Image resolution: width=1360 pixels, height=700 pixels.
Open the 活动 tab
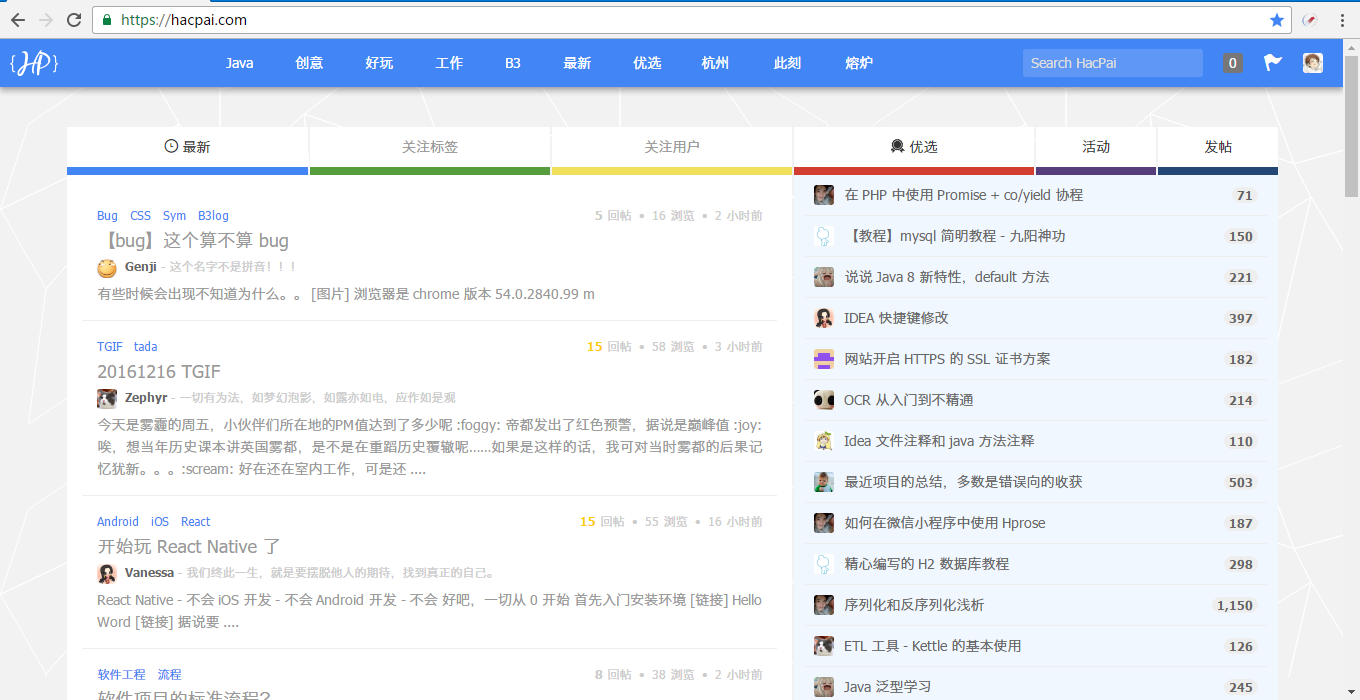pyautogui.click(x=1096, y=147)
